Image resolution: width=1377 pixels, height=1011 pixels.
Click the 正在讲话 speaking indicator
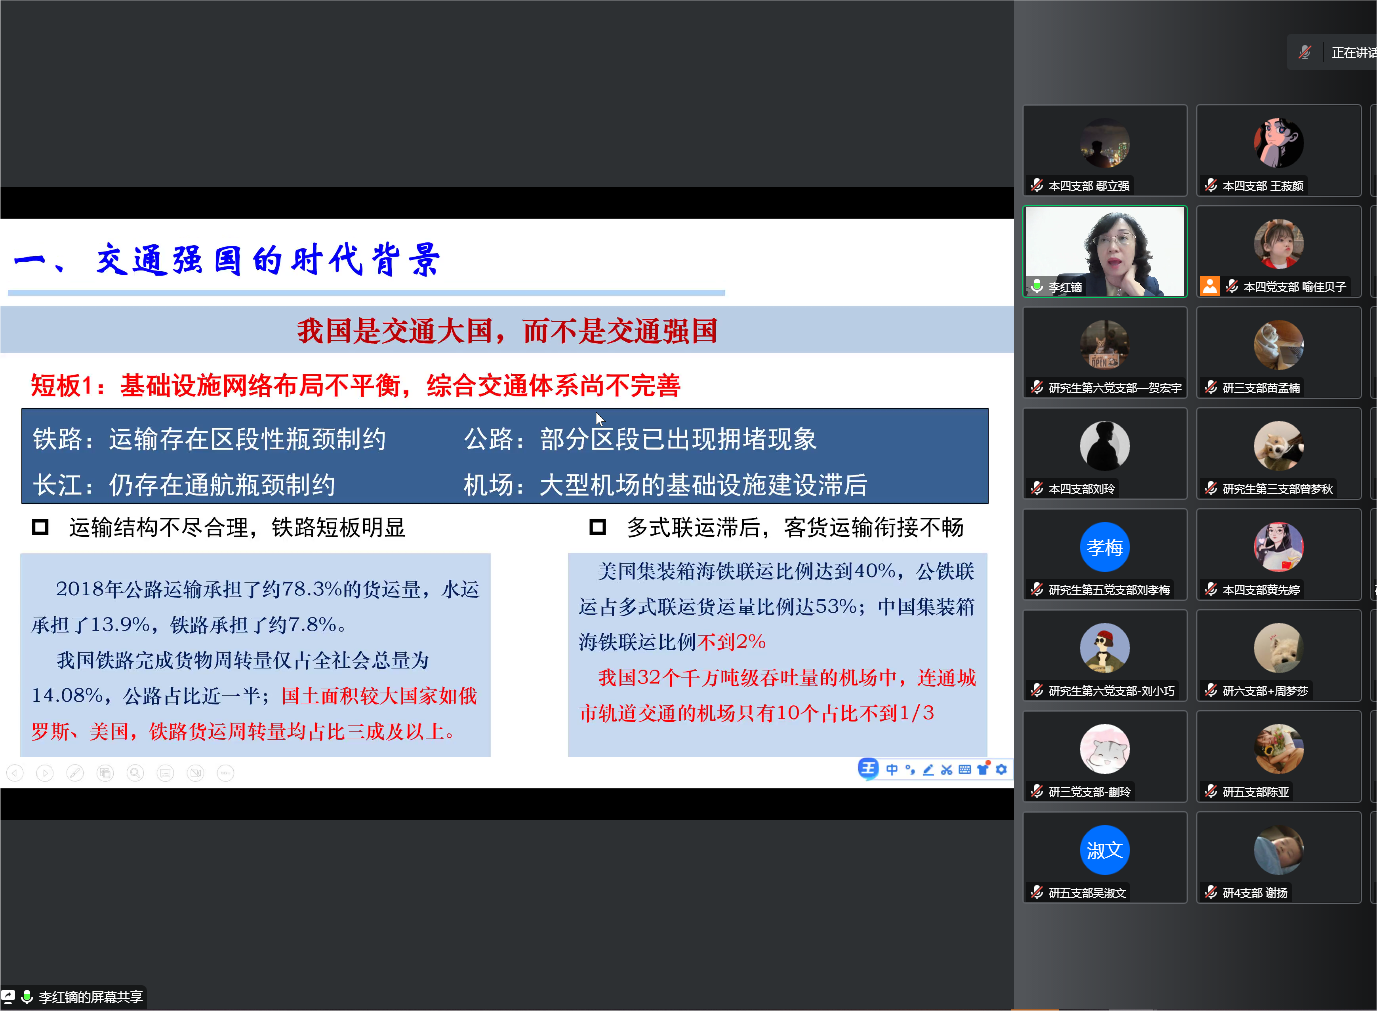pyautogui.click(x=1353, y=52)
